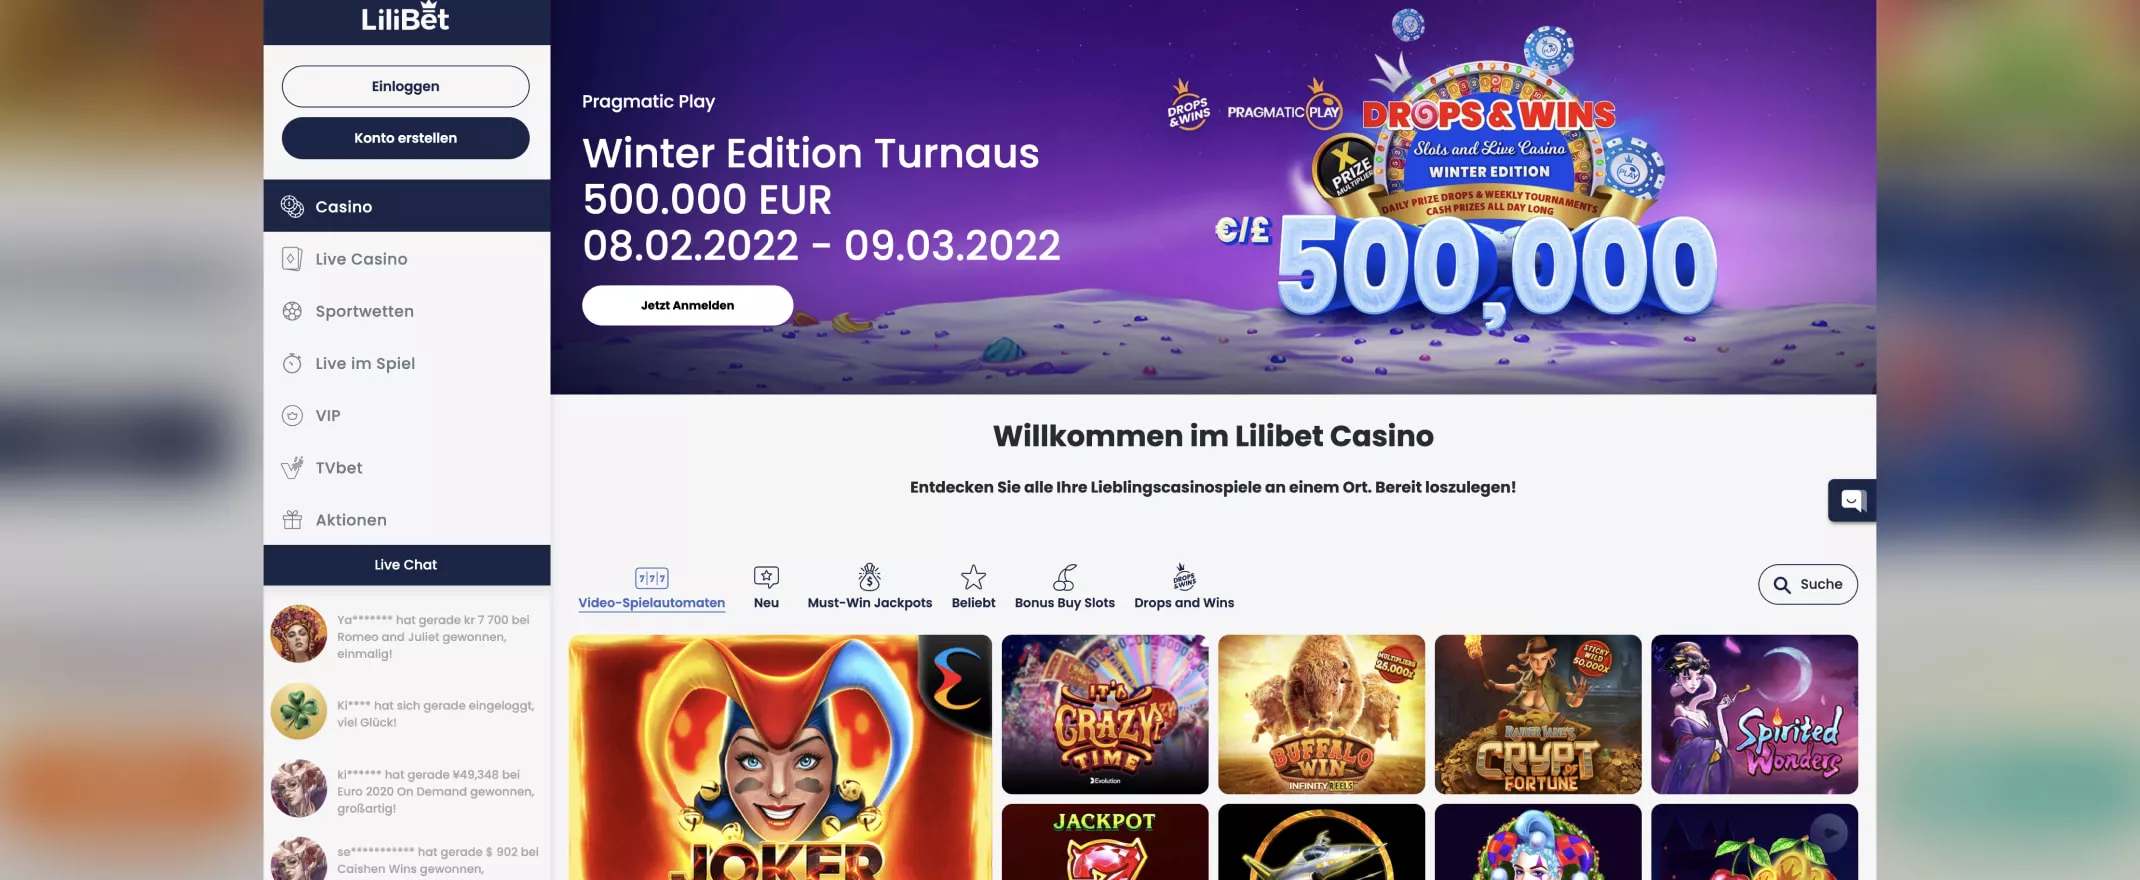Open the Neu games category icon
Image resolution: width=2140 pixels, height=880 pixels.
(766, 577)
